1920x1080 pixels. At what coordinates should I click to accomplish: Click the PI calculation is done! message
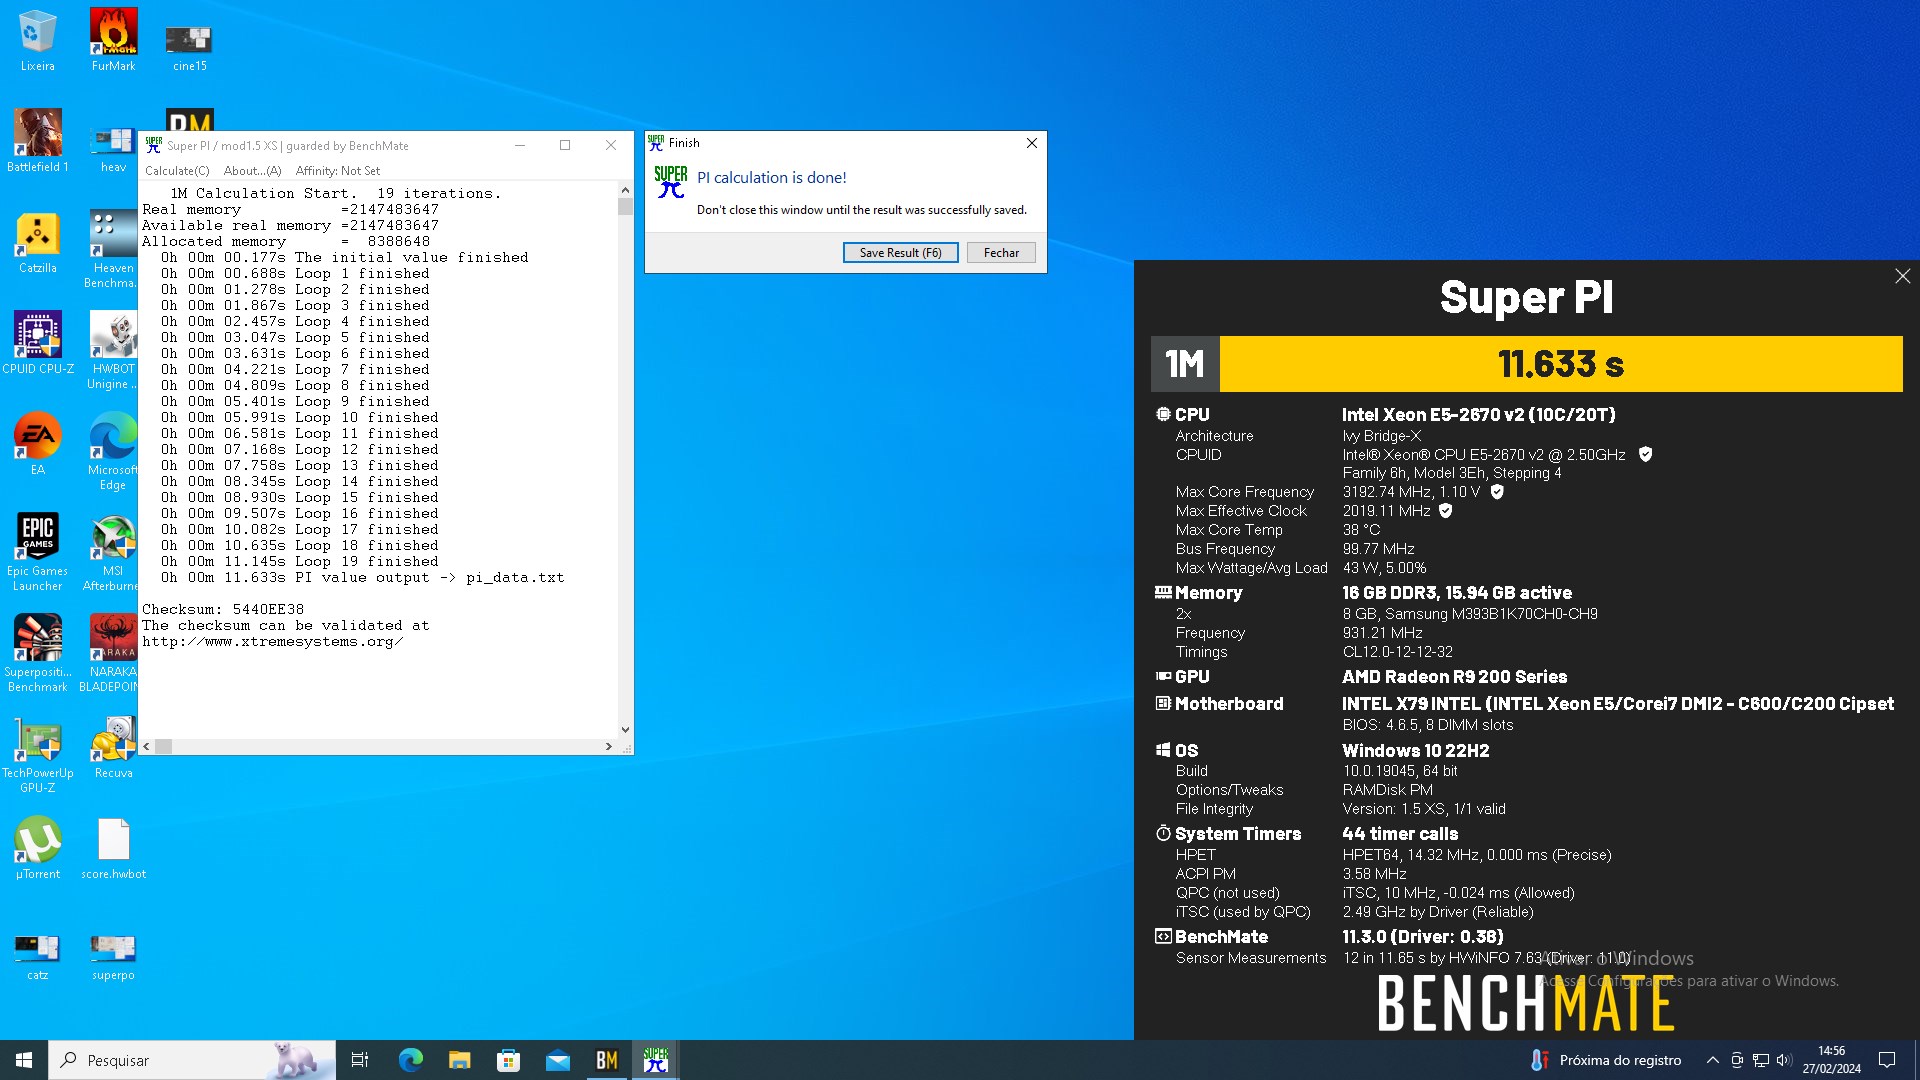pos(772,178)
